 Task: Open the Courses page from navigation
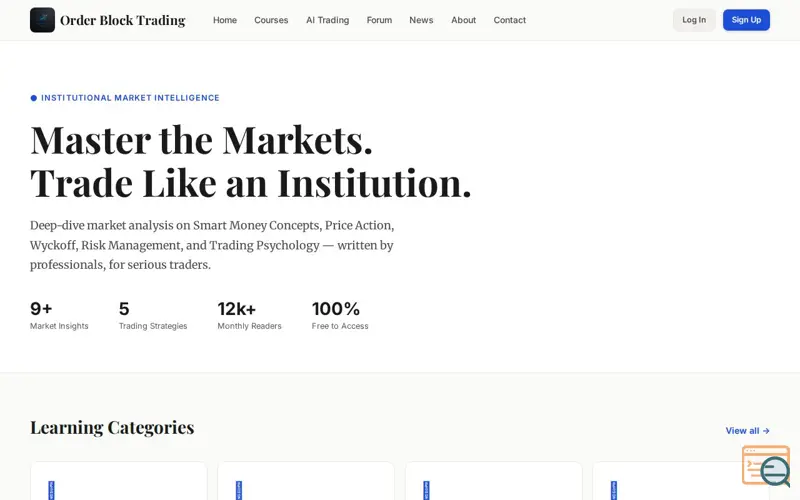pyautogui.click(x=271, y=20)
